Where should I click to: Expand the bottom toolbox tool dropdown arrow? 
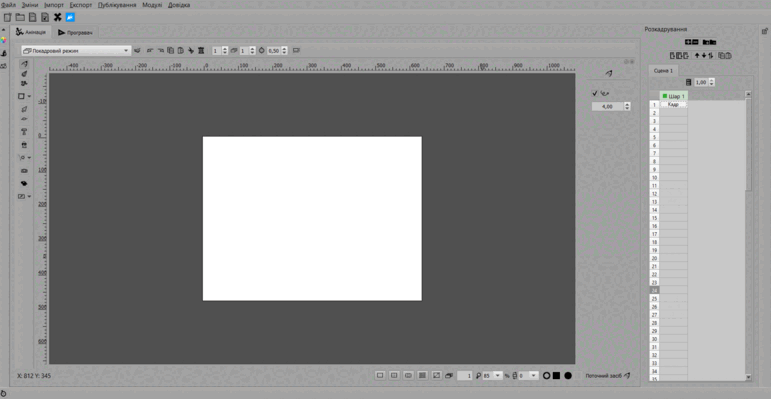pyautogui.click(x=30, y=196)
